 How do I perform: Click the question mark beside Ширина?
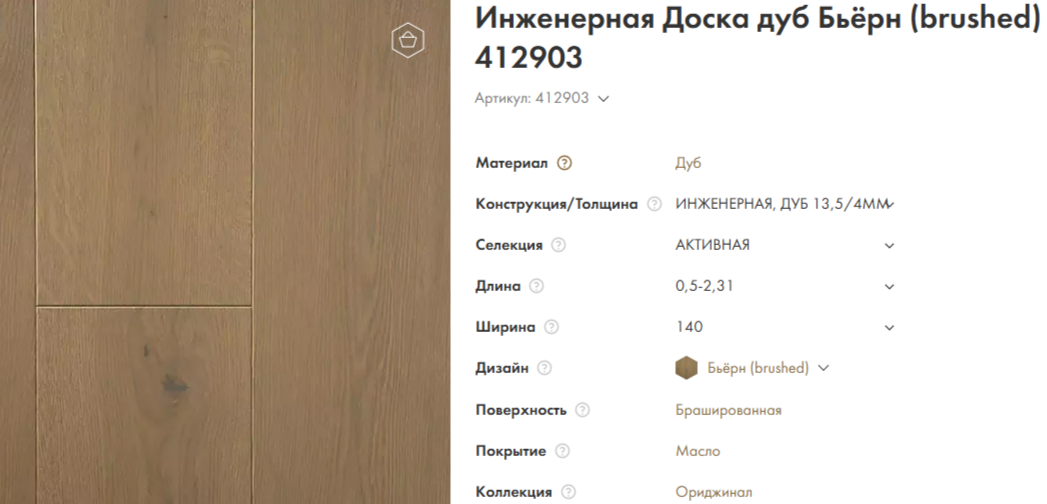click(x=551, y=327)
